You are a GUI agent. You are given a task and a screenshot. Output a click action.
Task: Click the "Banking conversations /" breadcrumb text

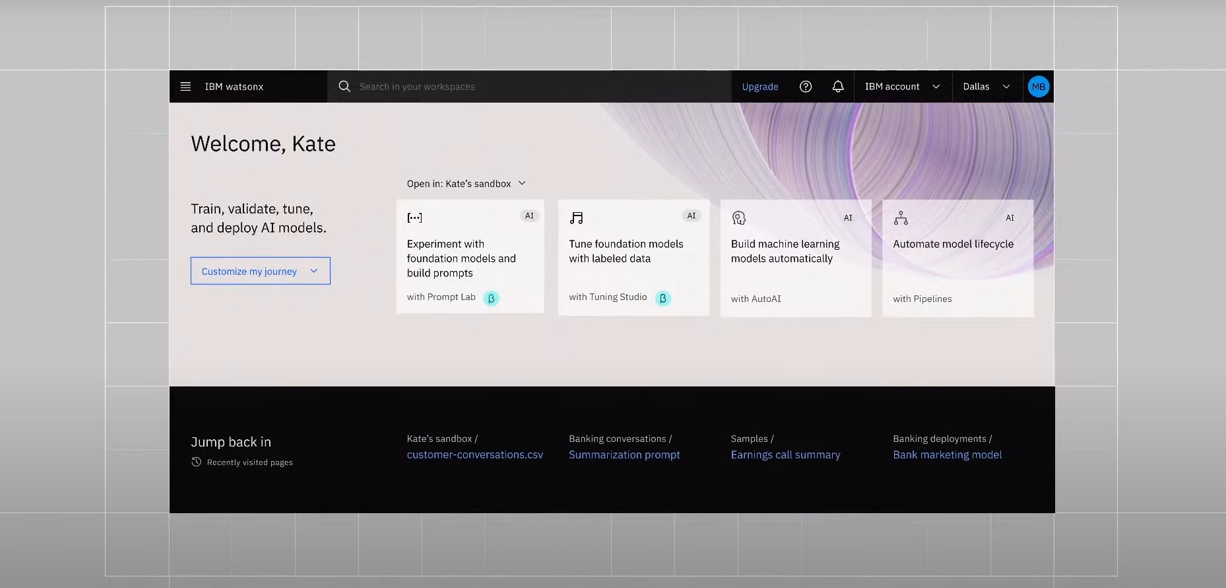pos(620,439)
